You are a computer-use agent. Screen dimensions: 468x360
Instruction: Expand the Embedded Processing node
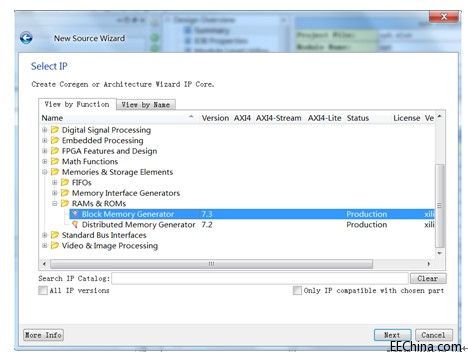click(x=45, y=140)
